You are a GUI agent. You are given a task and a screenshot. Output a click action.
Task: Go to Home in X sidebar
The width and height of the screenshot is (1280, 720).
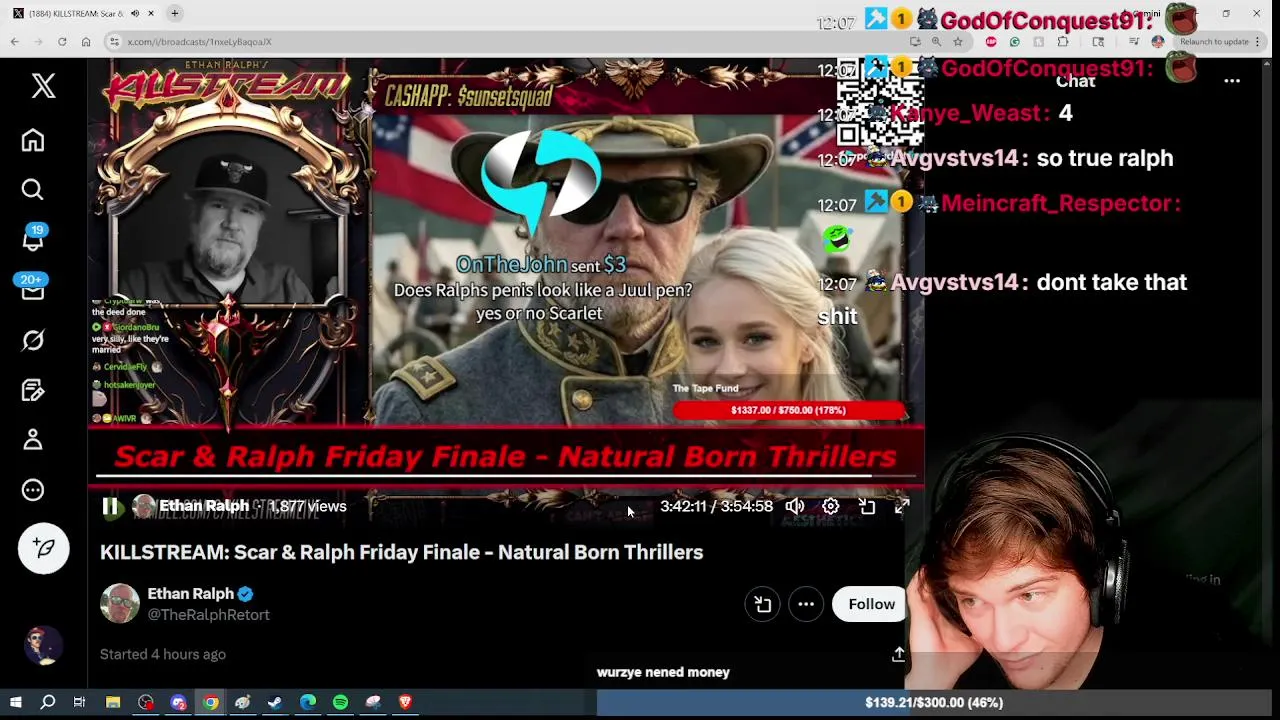click(x=33, y=140)
